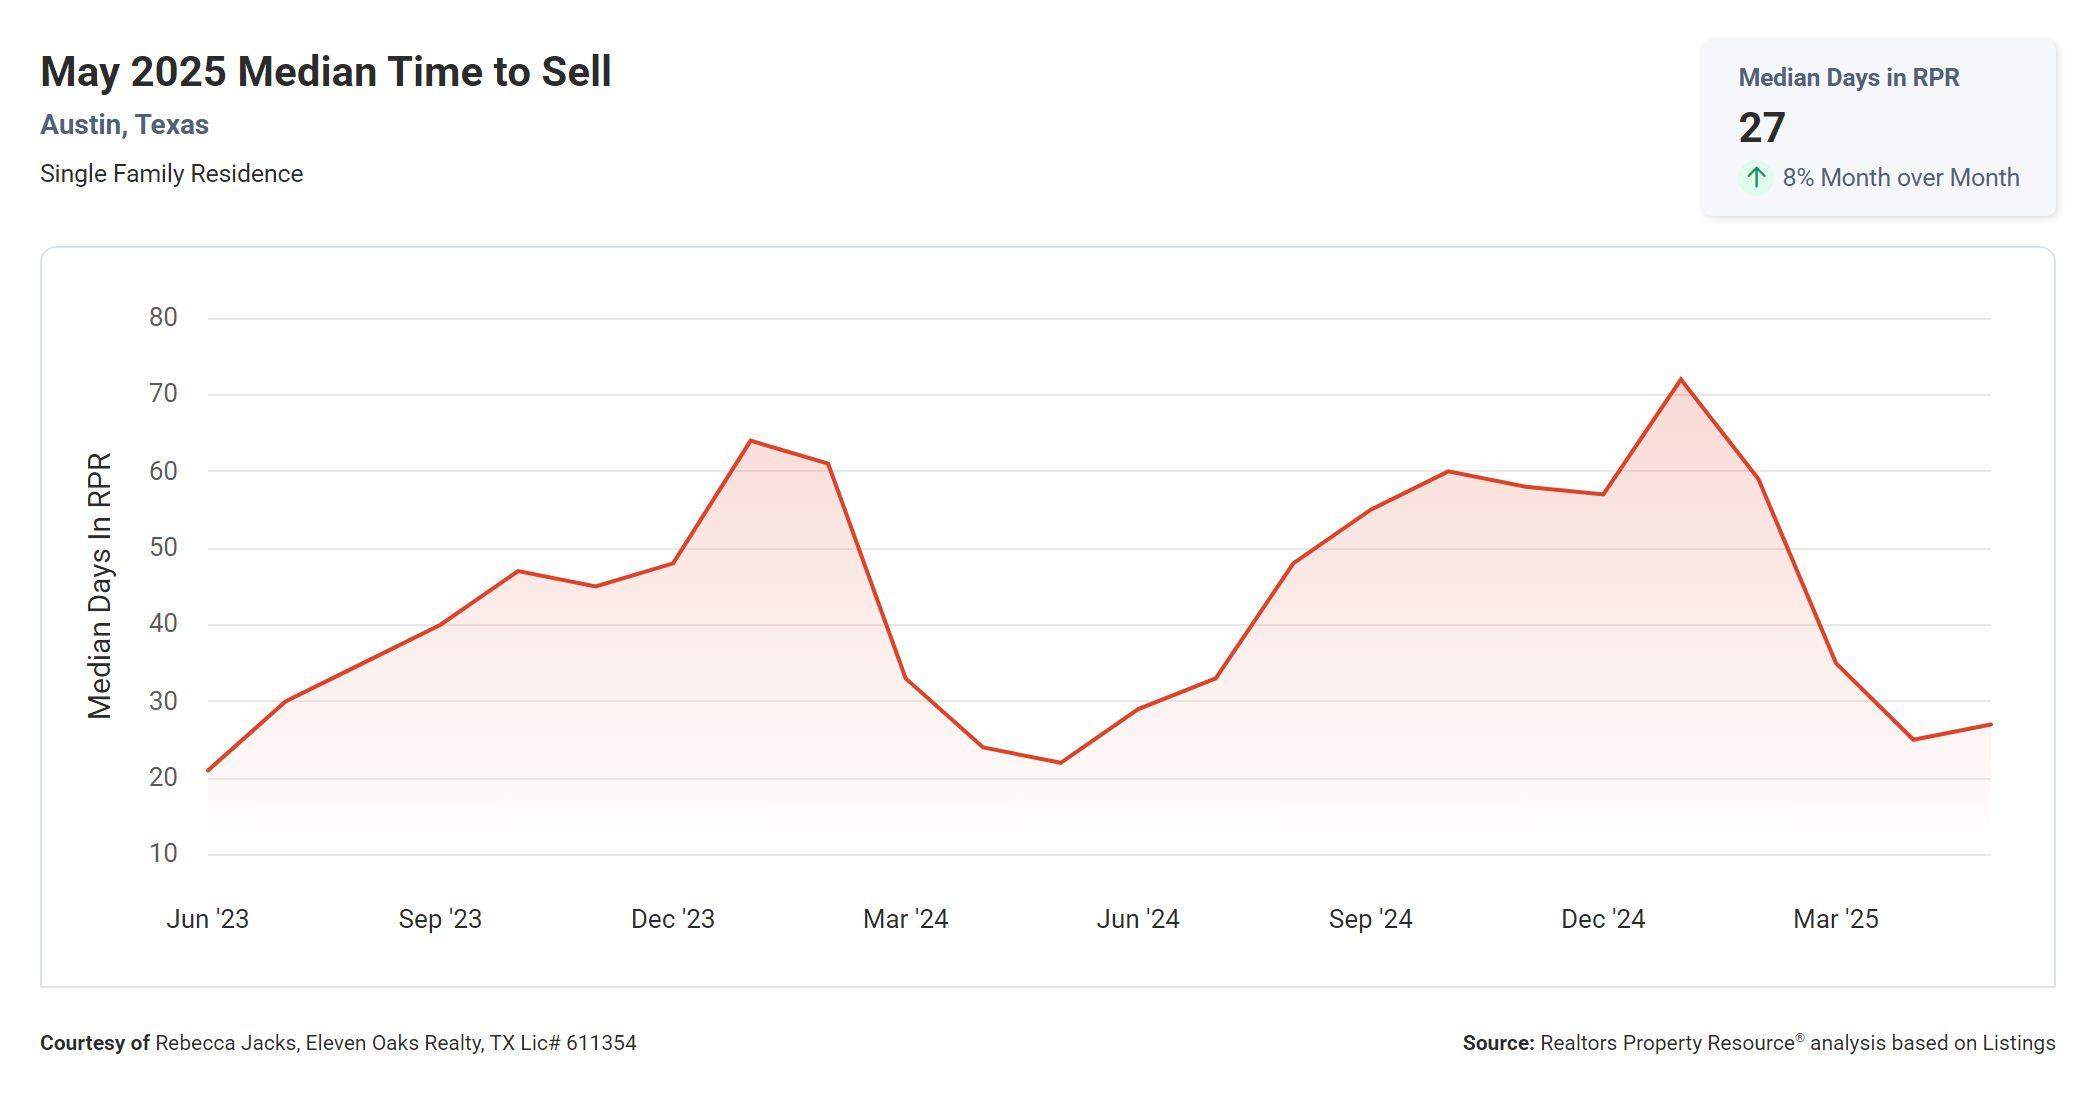The width and height of the screenshot is (2096, 1100).
Task: Click the green upward arrow icon
Action: (1755, 178)
